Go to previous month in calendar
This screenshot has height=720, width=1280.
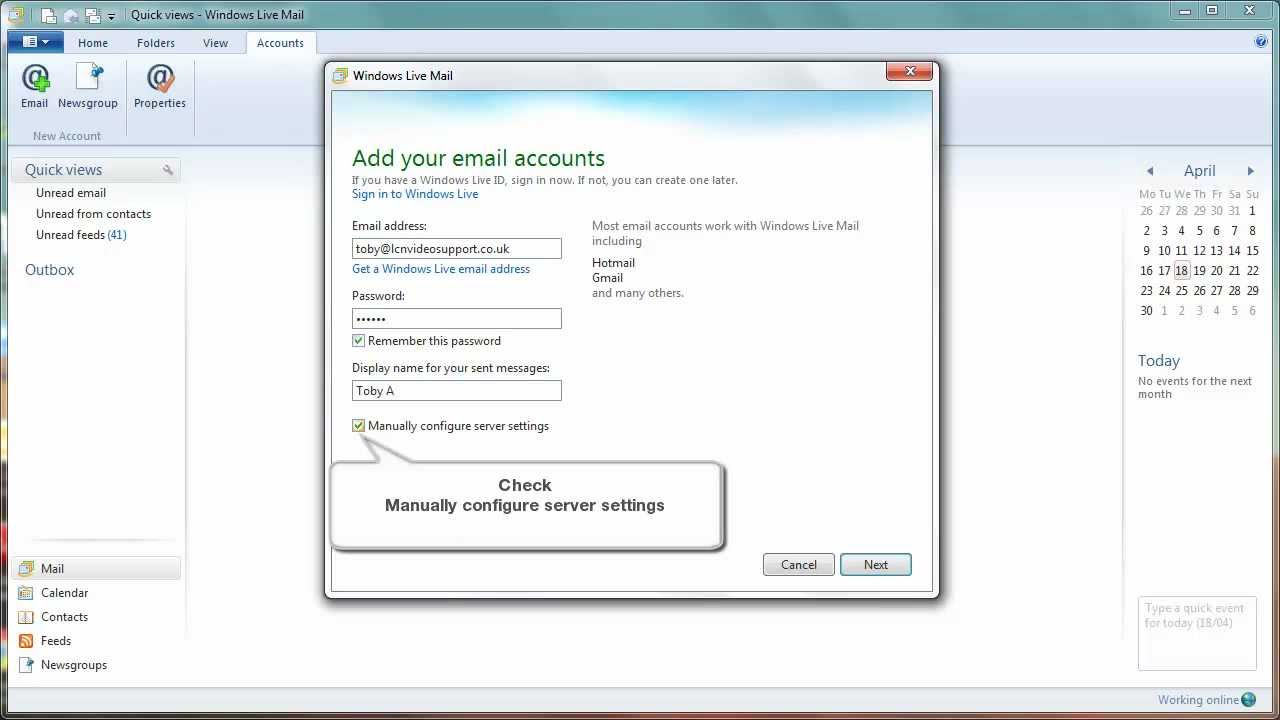1150,171
